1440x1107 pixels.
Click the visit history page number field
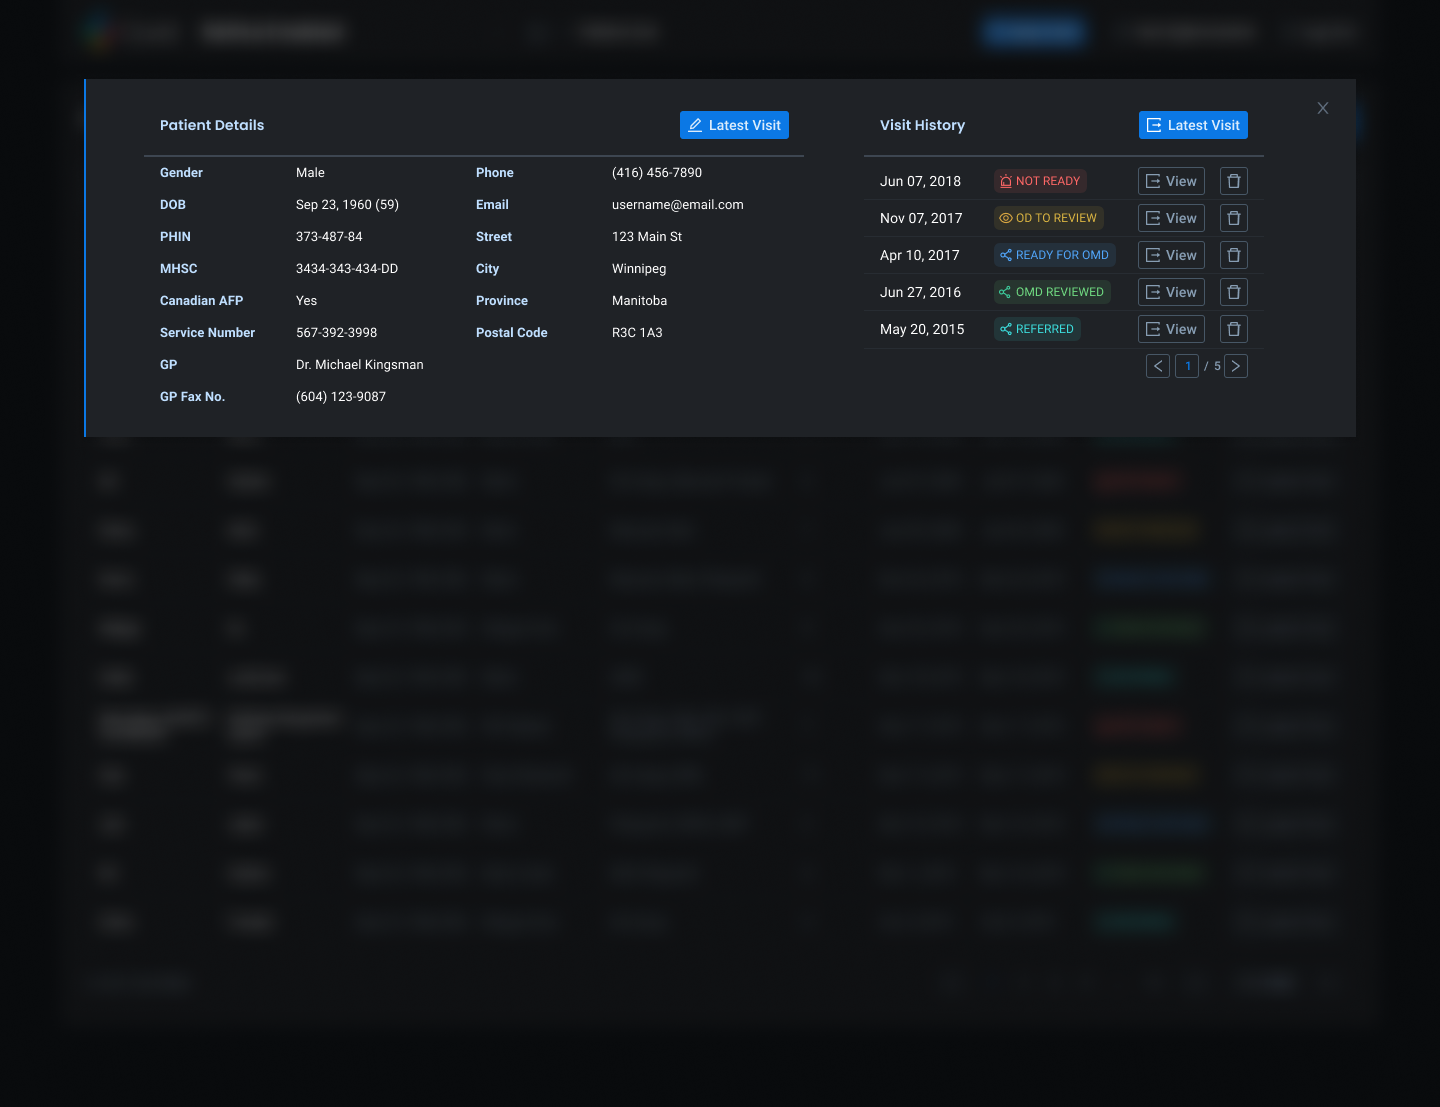click(1187, 366)
